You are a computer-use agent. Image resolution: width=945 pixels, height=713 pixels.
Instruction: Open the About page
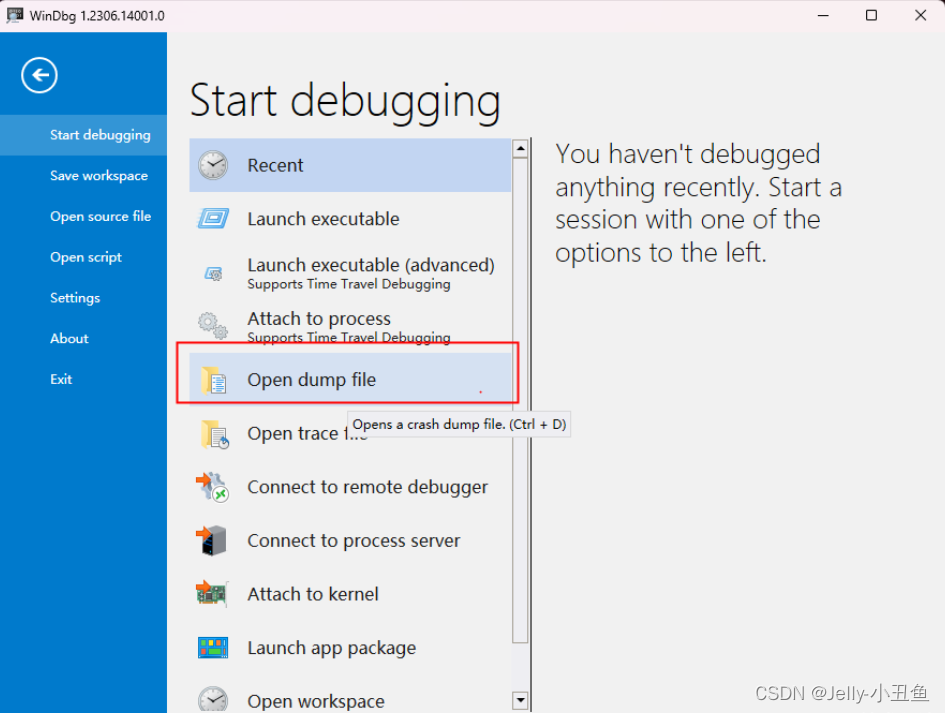point(83,339)
